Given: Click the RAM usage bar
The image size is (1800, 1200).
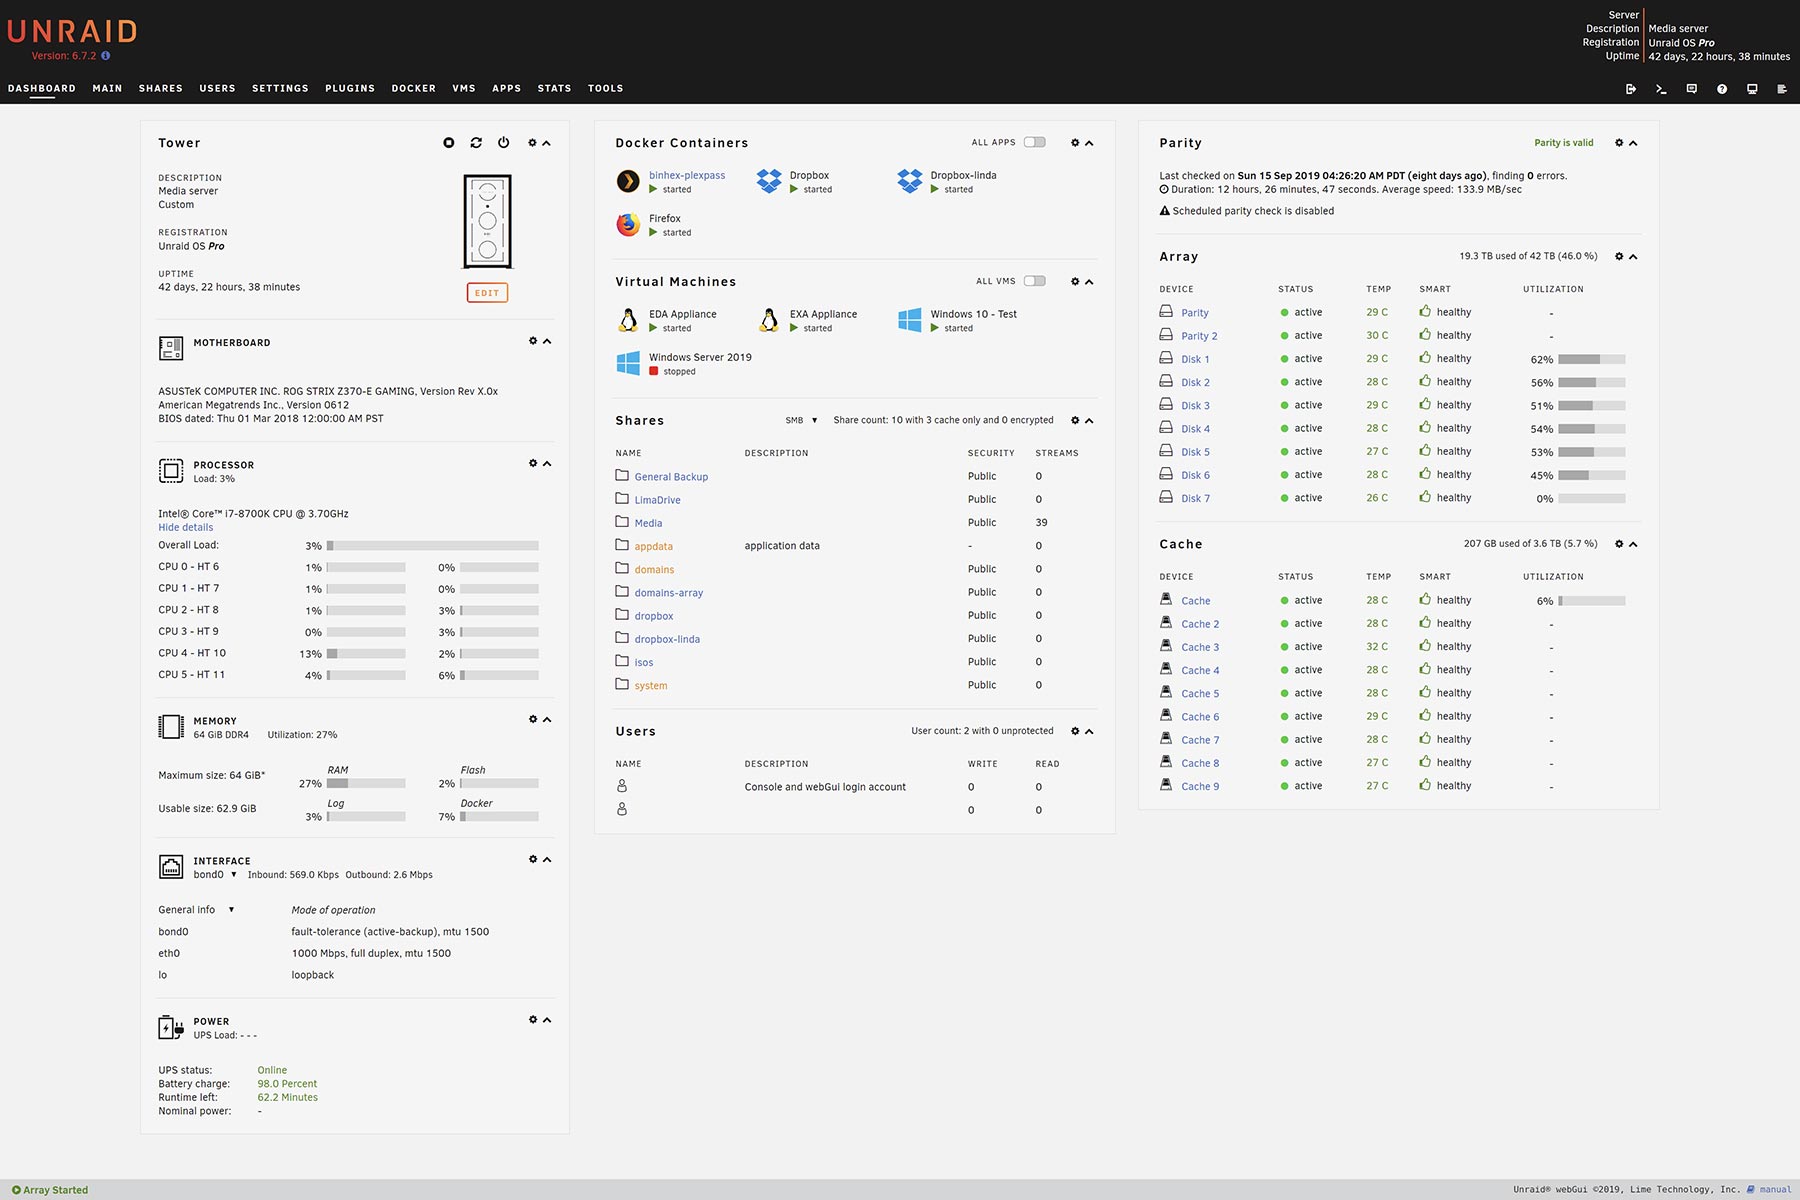Looking at the screenshot, I should (366, 784).
